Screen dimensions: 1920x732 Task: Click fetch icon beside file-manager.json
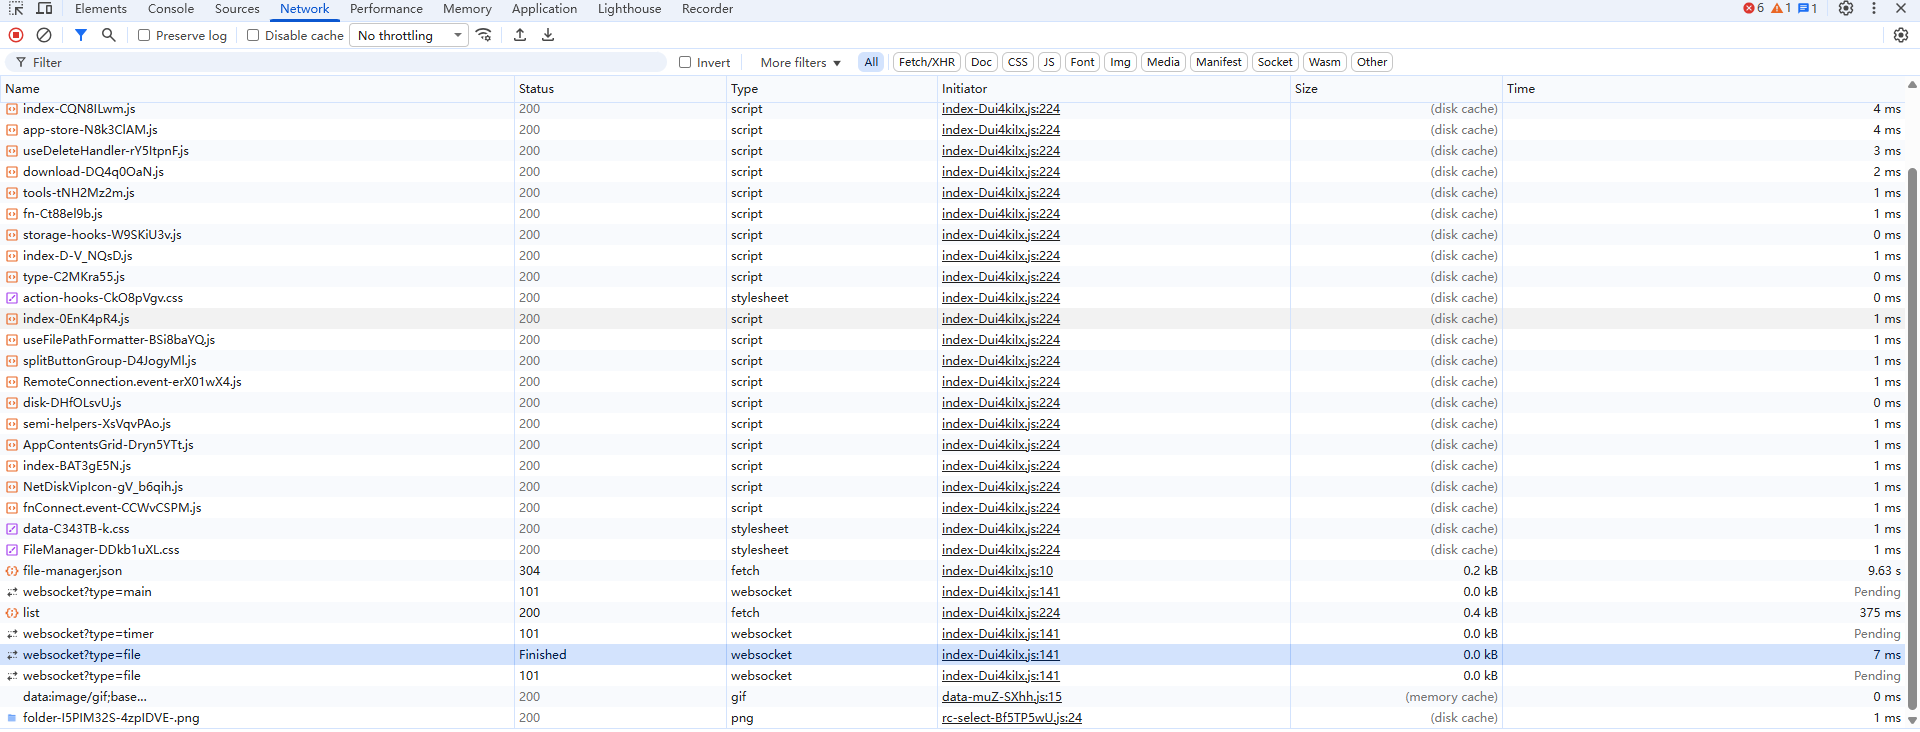[x=12, y=571]
